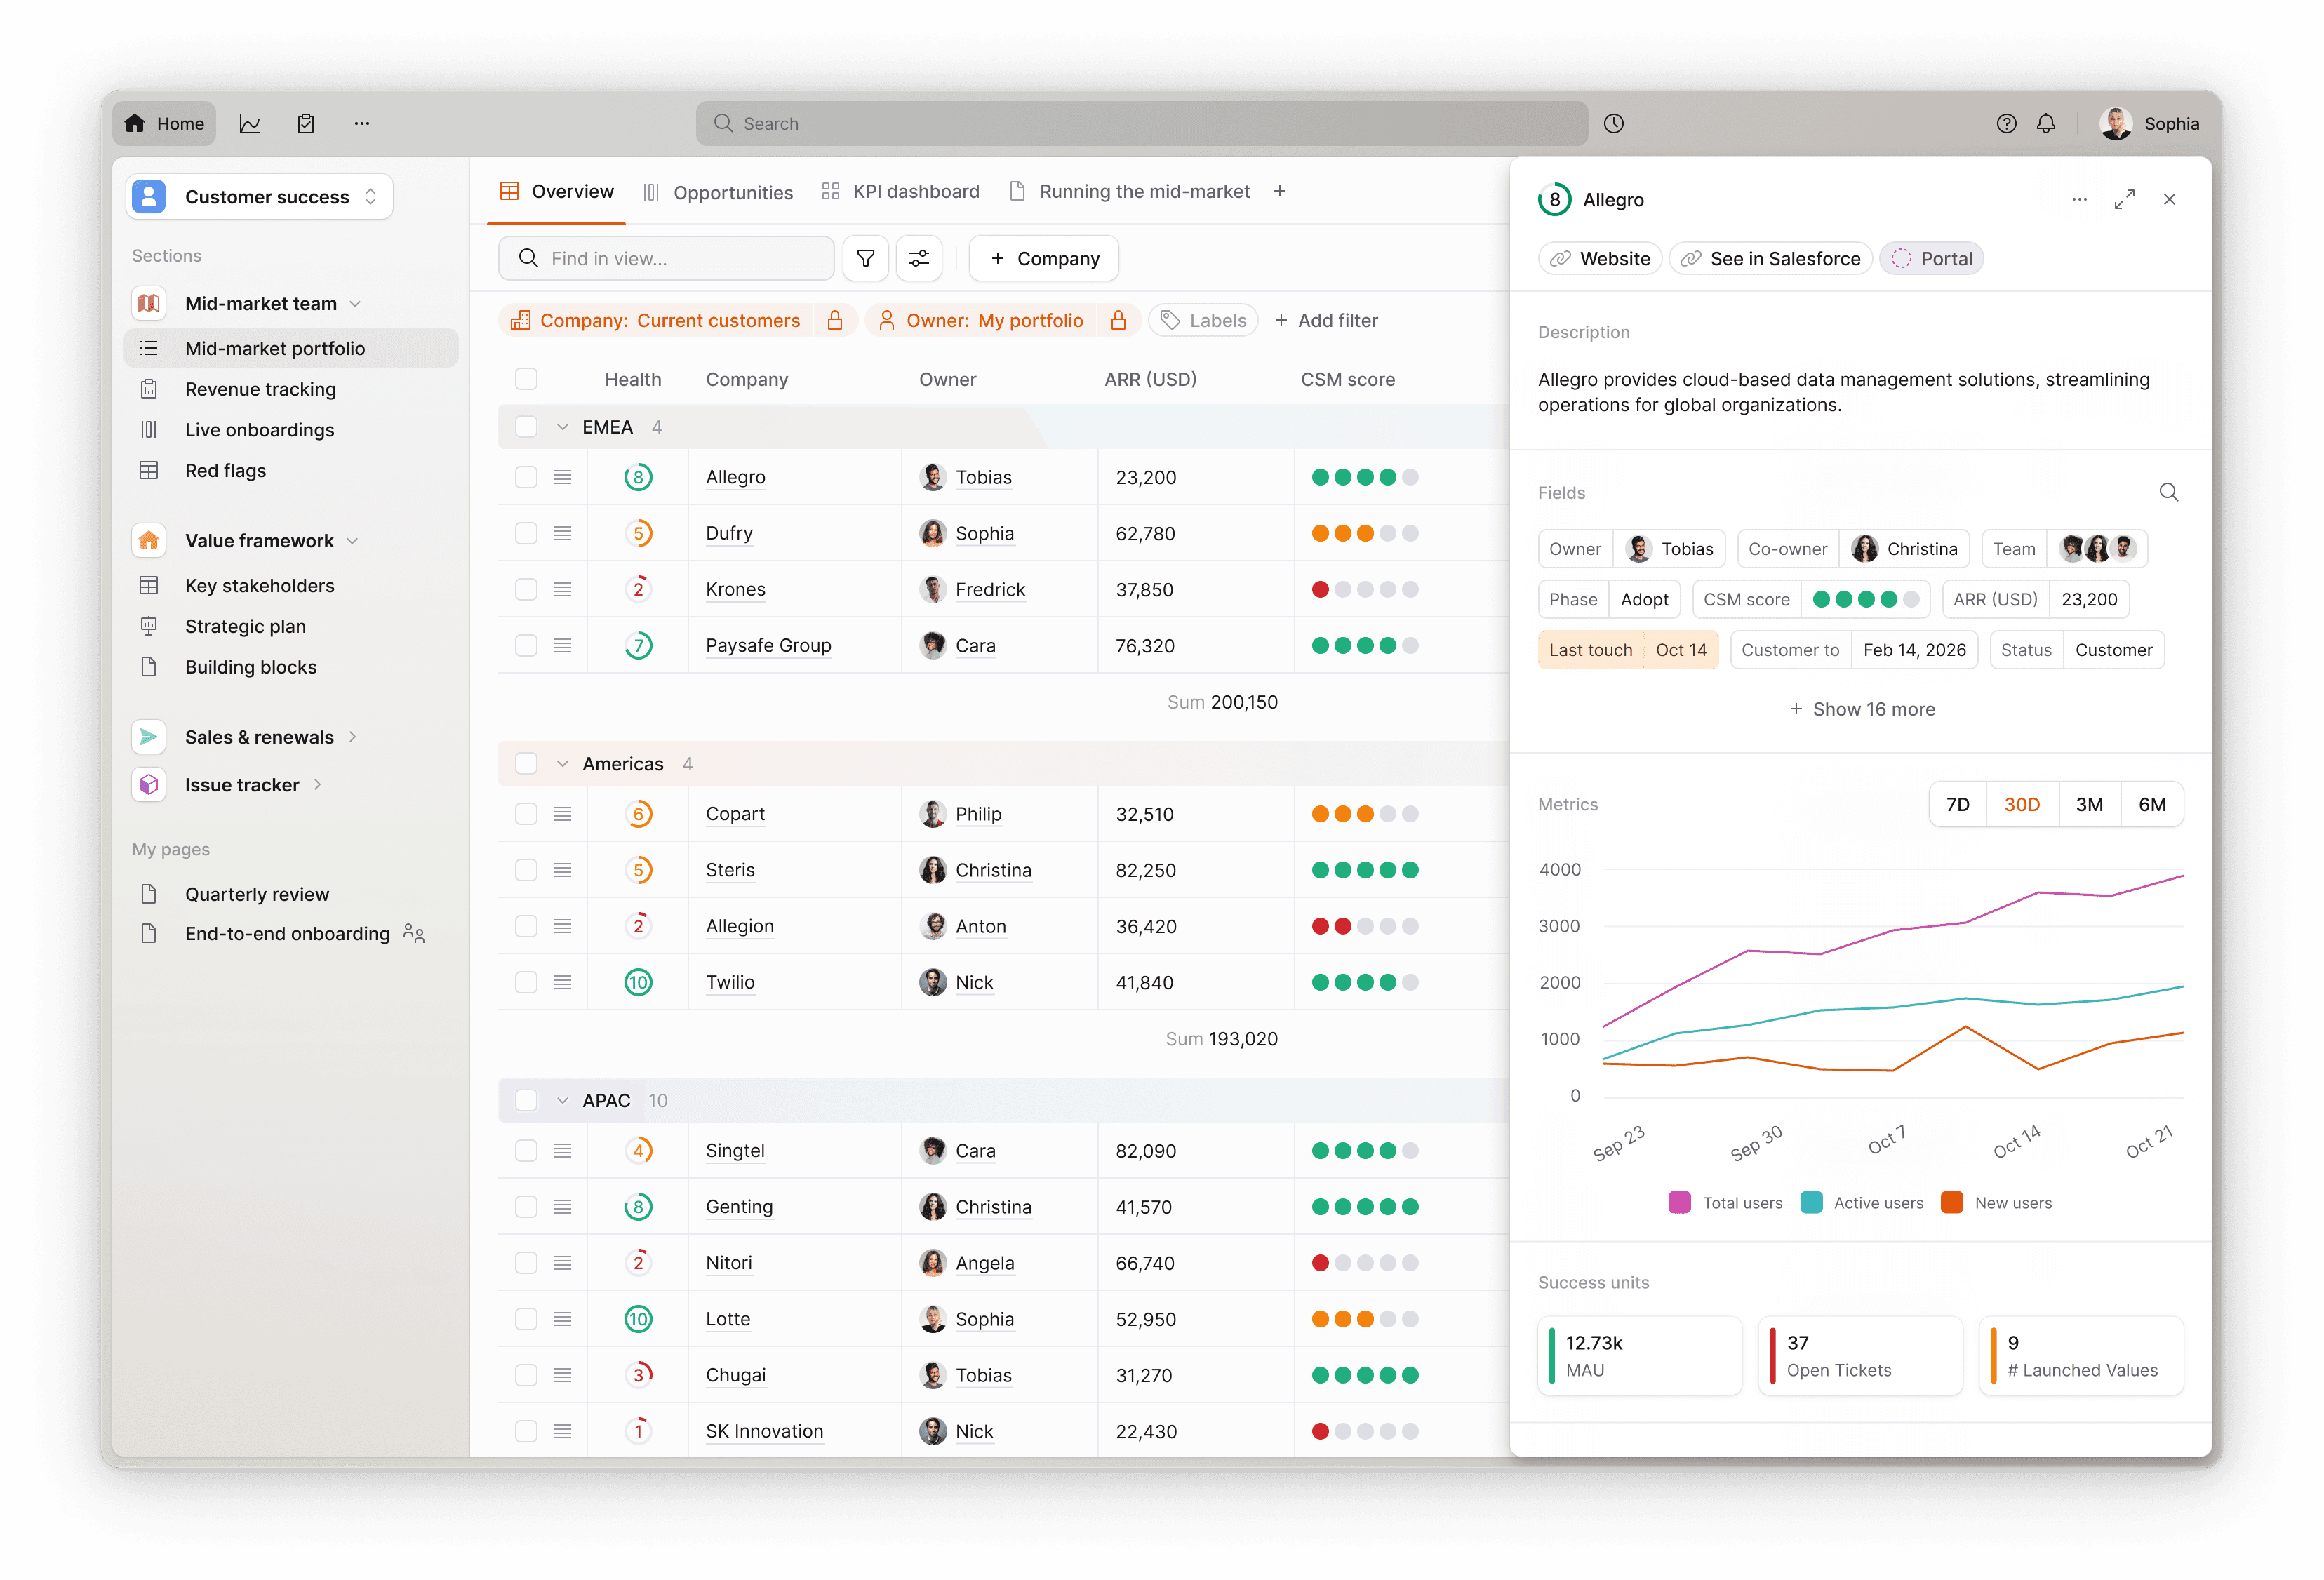The width and height of the screenshot is (2324, 1580).
Task: Click the Red flags sidebar icon
Action: click(x=149, y=470)
